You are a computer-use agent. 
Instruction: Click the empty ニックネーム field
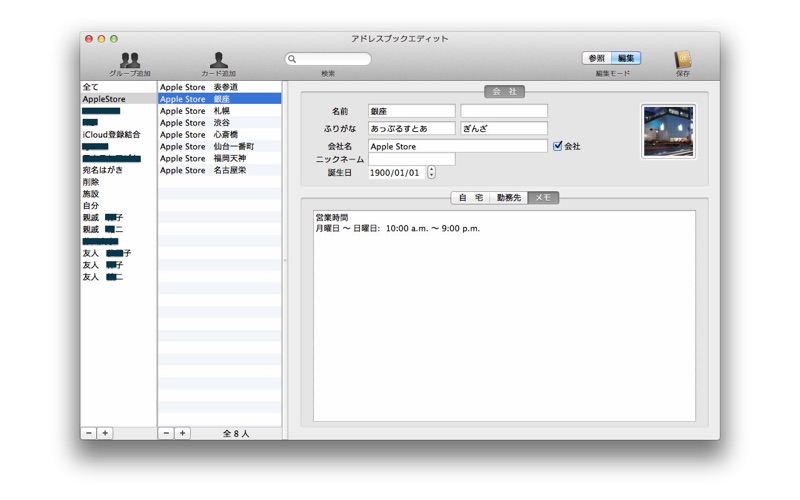tap(412, 159)
